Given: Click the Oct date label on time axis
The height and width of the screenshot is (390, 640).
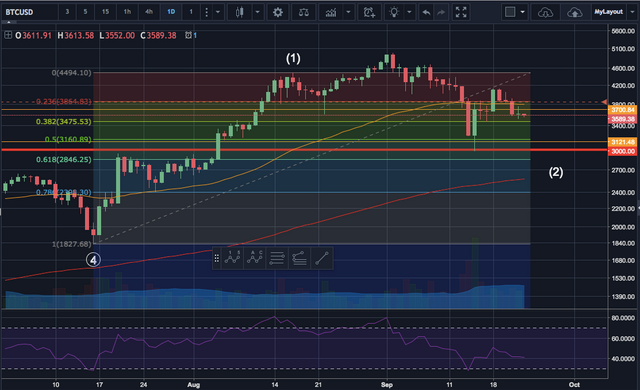Looking at the screenshot, I should point(574,385).
